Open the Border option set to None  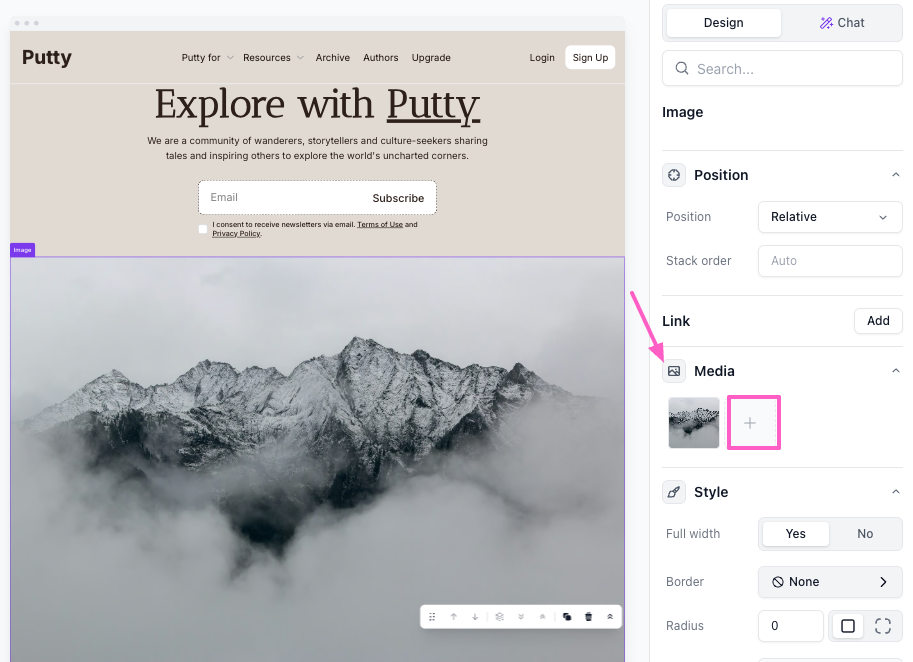click(x=829, y=582)
